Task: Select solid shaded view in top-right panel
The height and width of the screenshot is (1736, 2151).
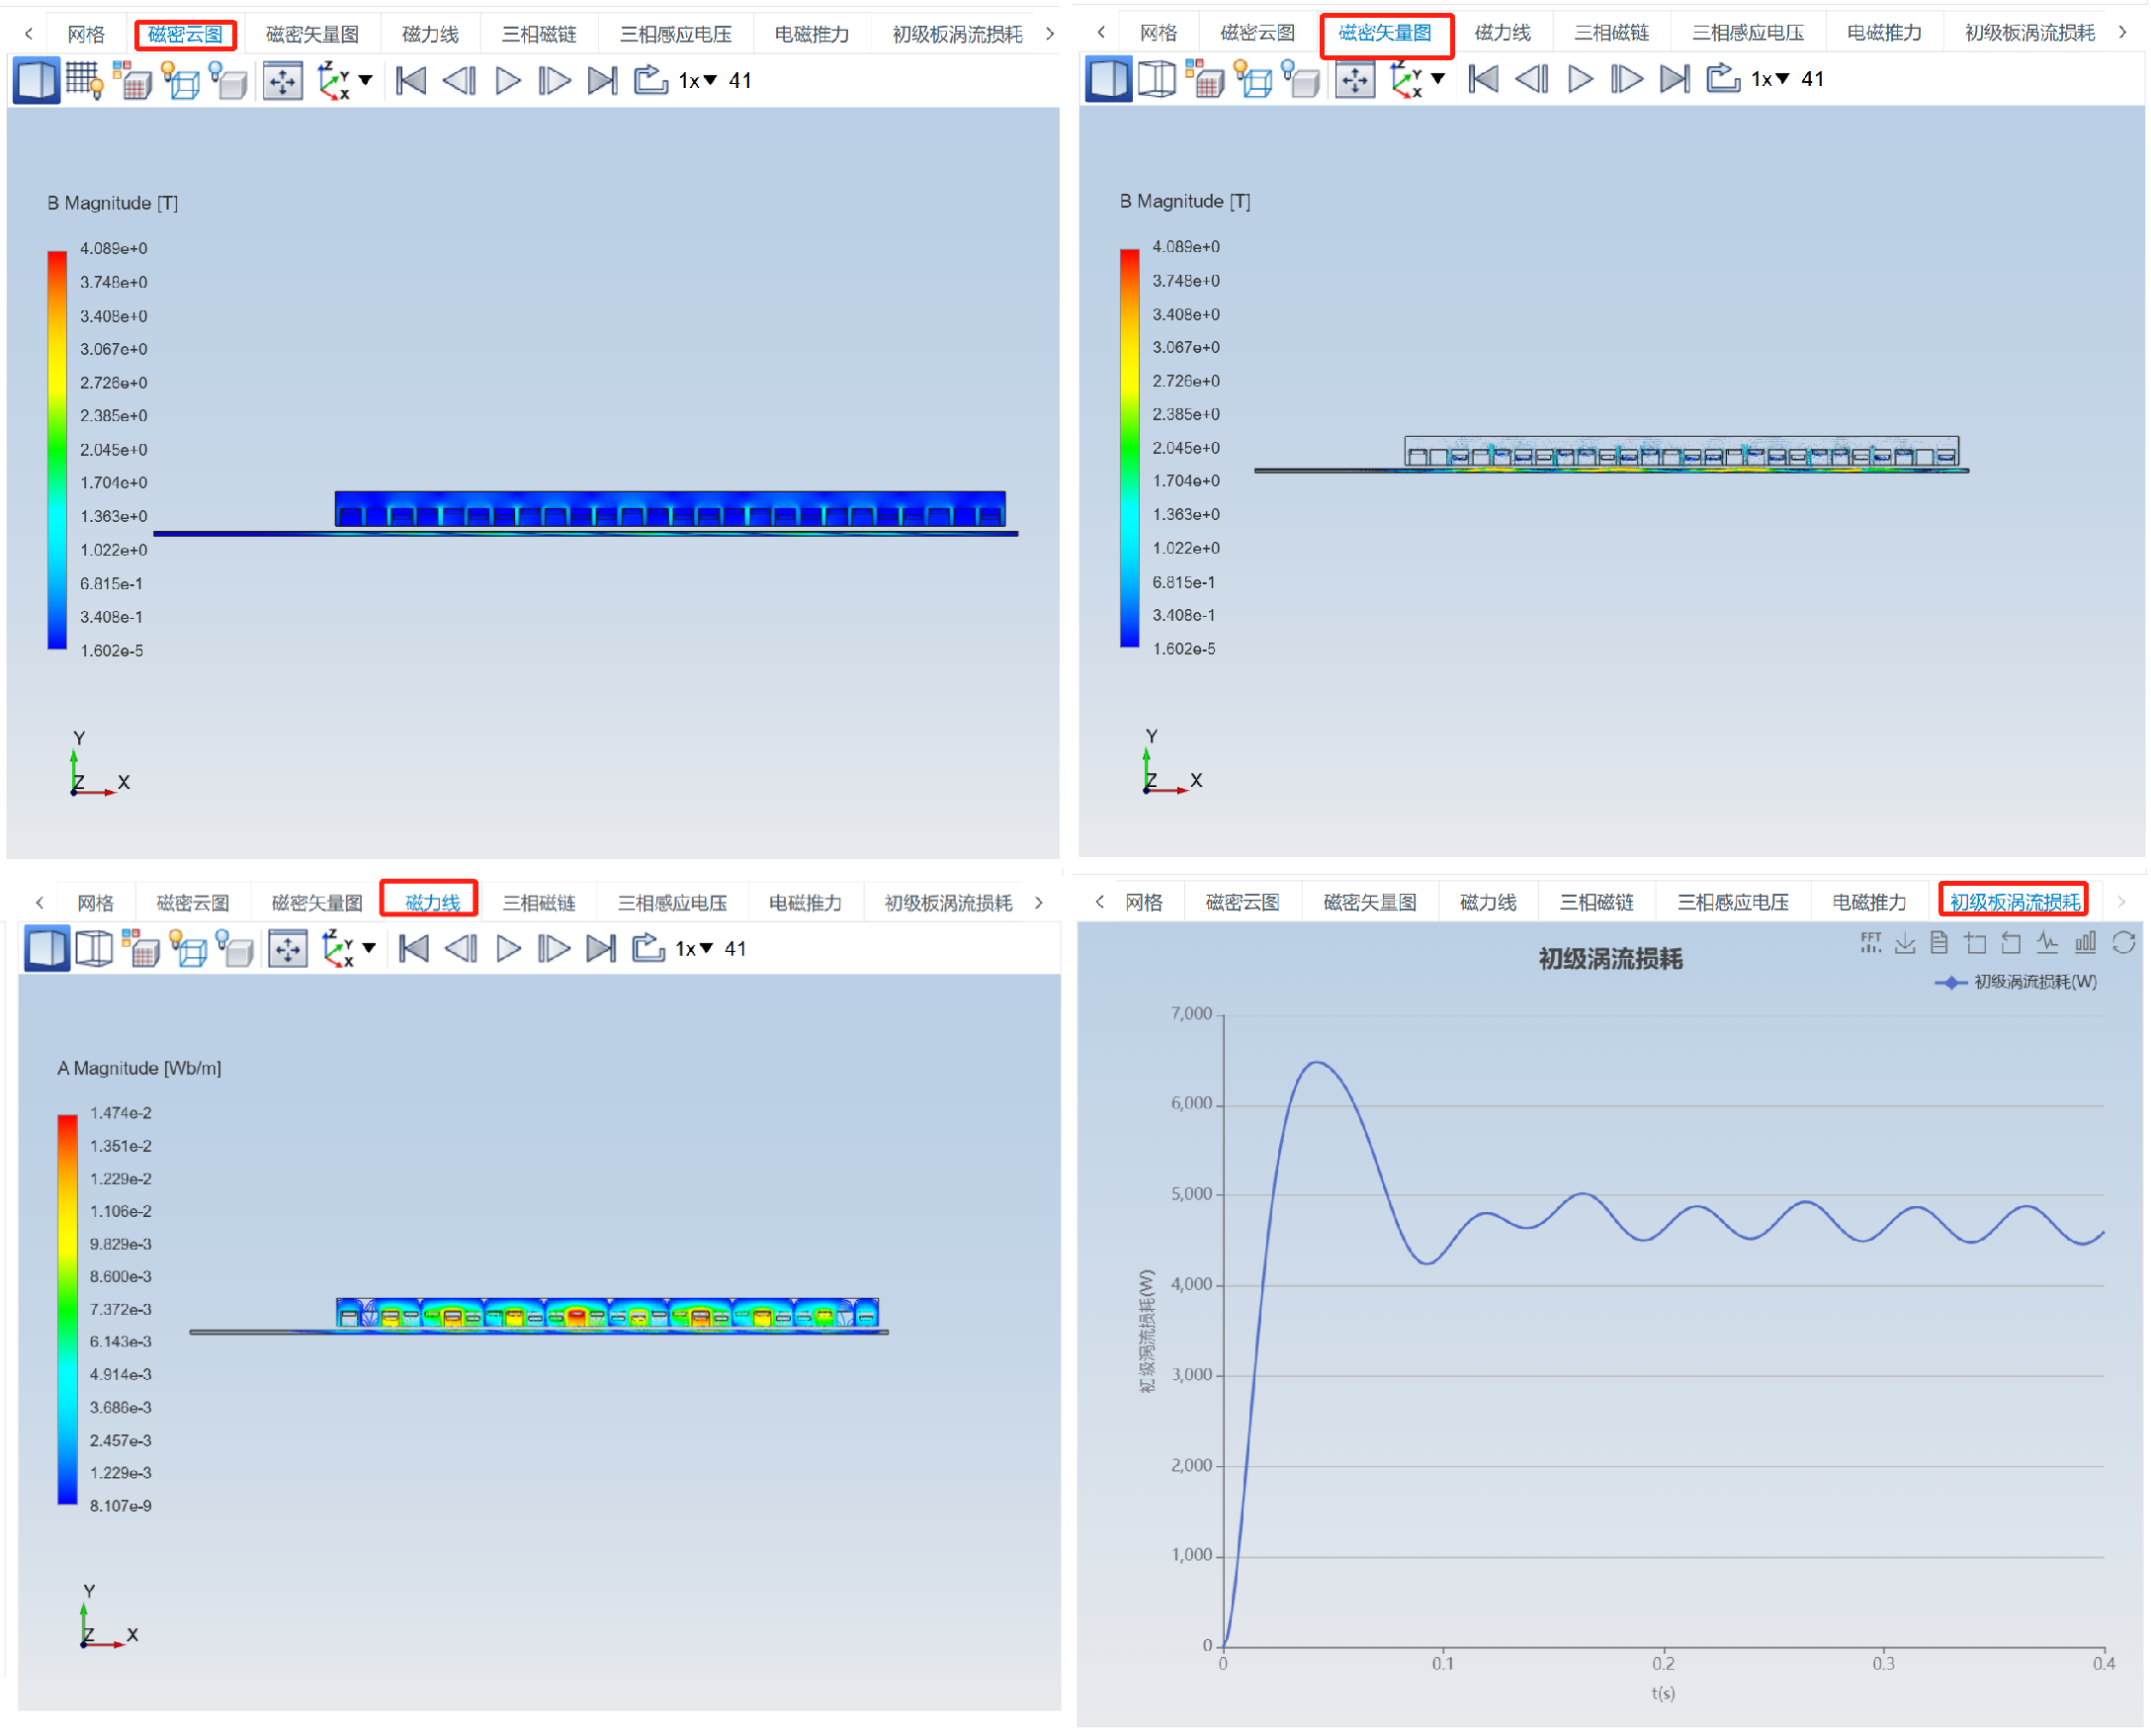Action: (x=1108, y=79)
